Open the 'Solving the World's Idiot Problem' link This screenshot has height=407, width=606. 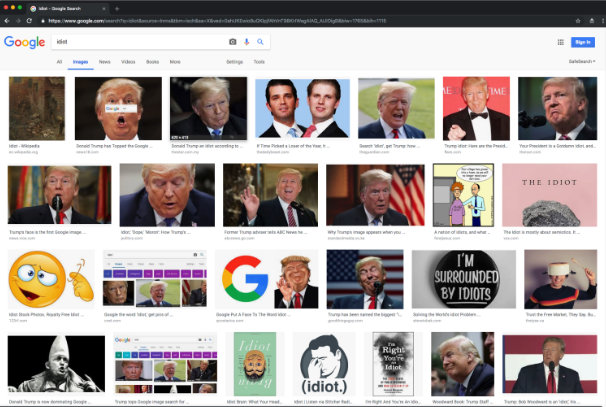(x=447, y=315)
